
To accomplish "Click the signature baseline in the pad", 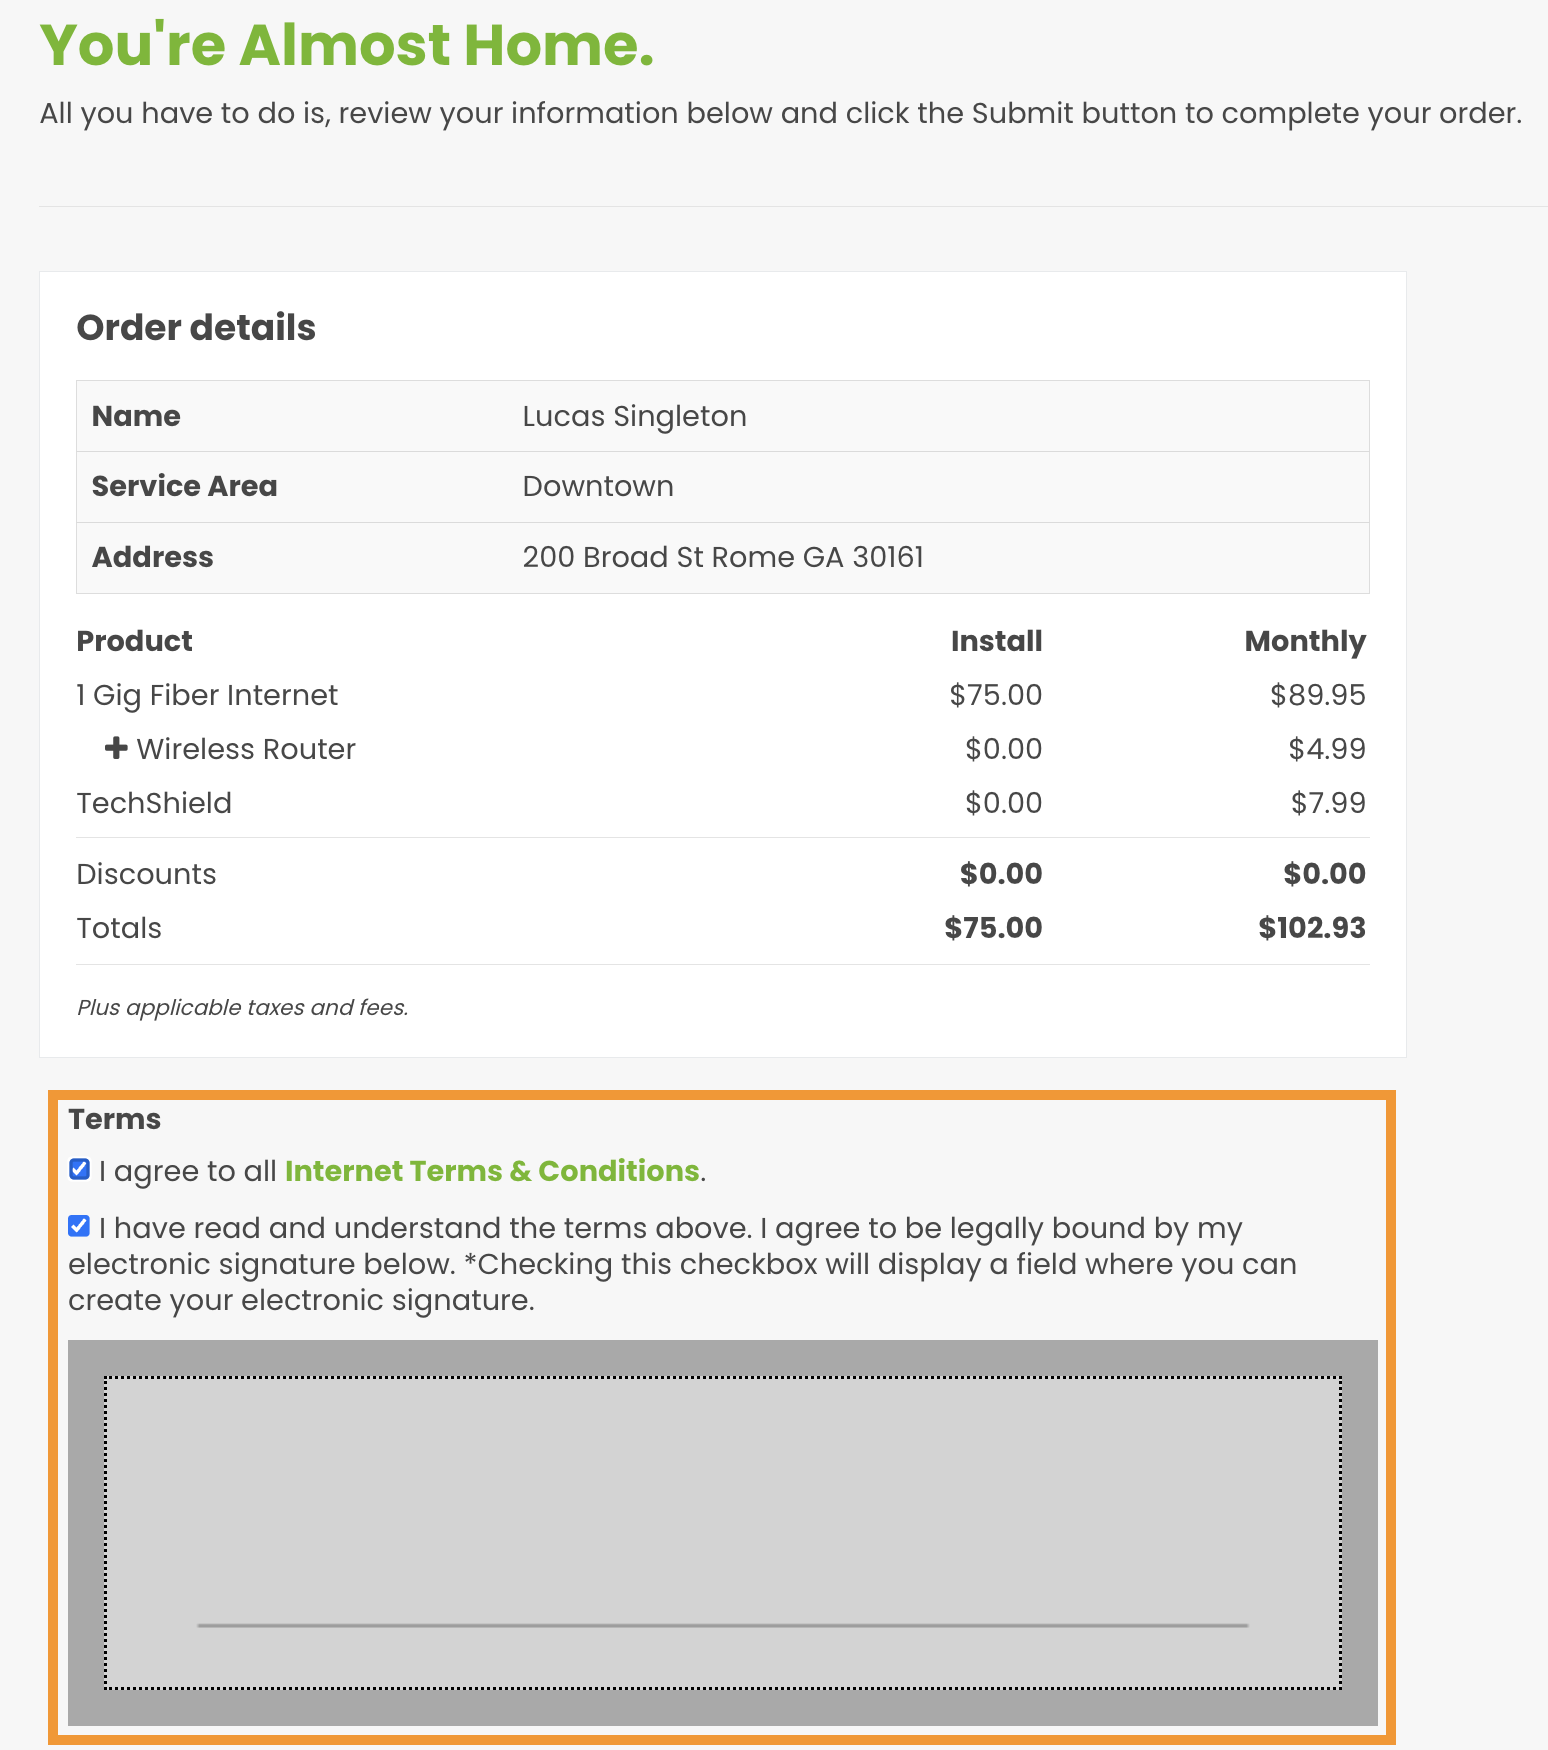I will pyautogui.click(x=722, y=1625).
